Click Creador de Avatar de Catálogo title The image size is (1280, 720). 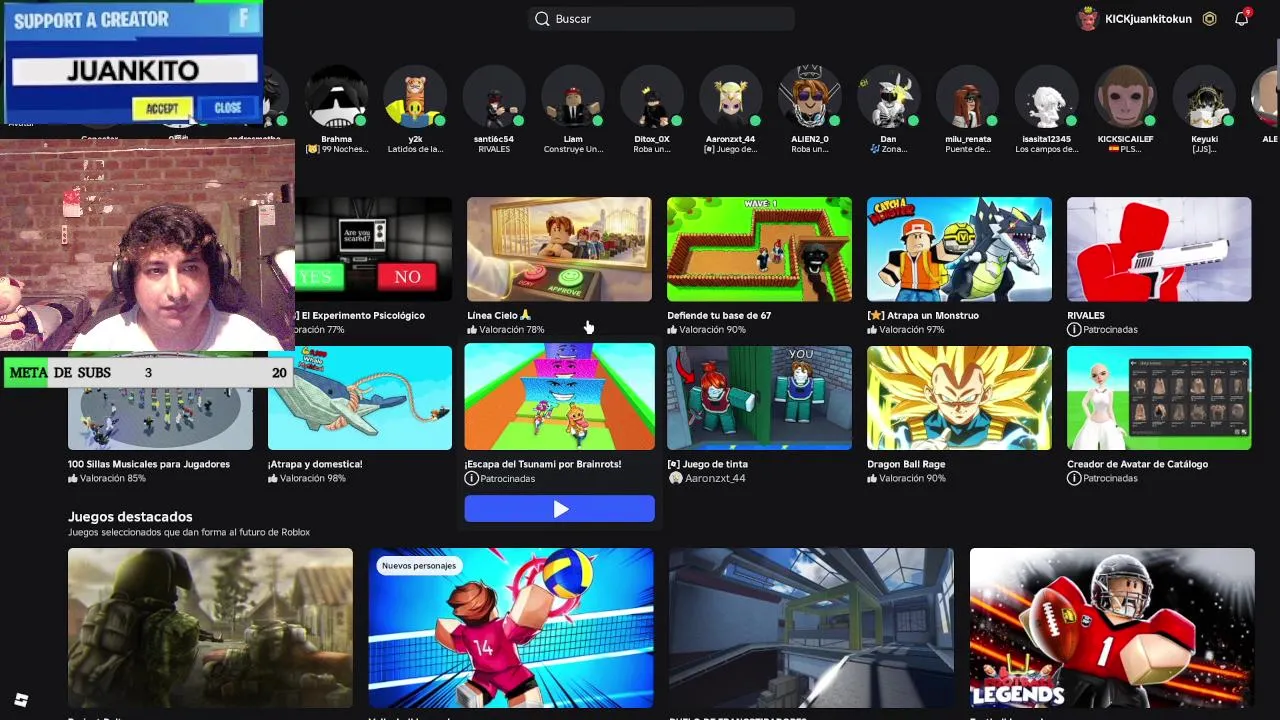tap(1137, 464)
